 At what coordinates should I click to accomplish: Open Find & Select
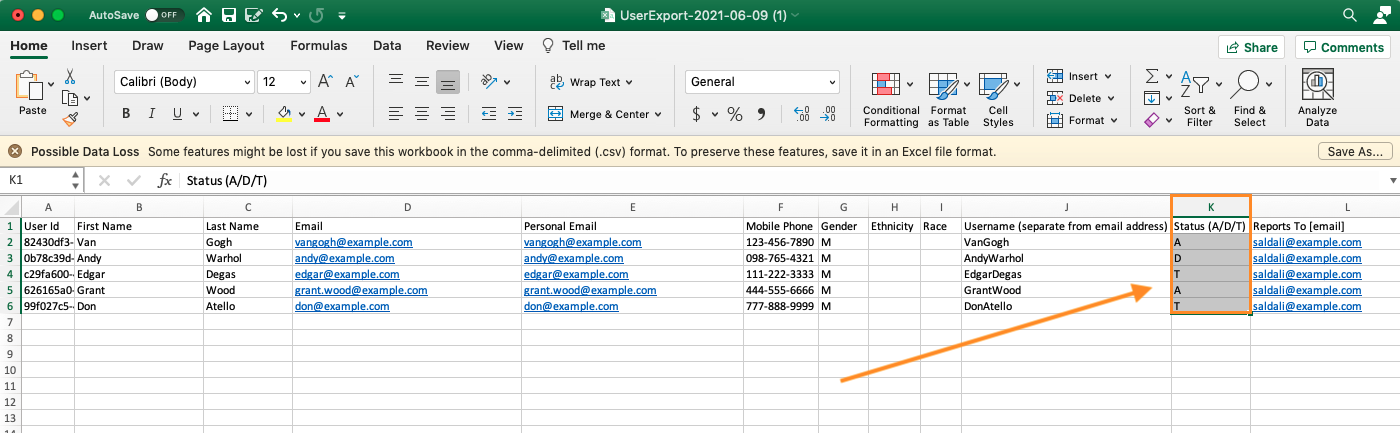1249,99
